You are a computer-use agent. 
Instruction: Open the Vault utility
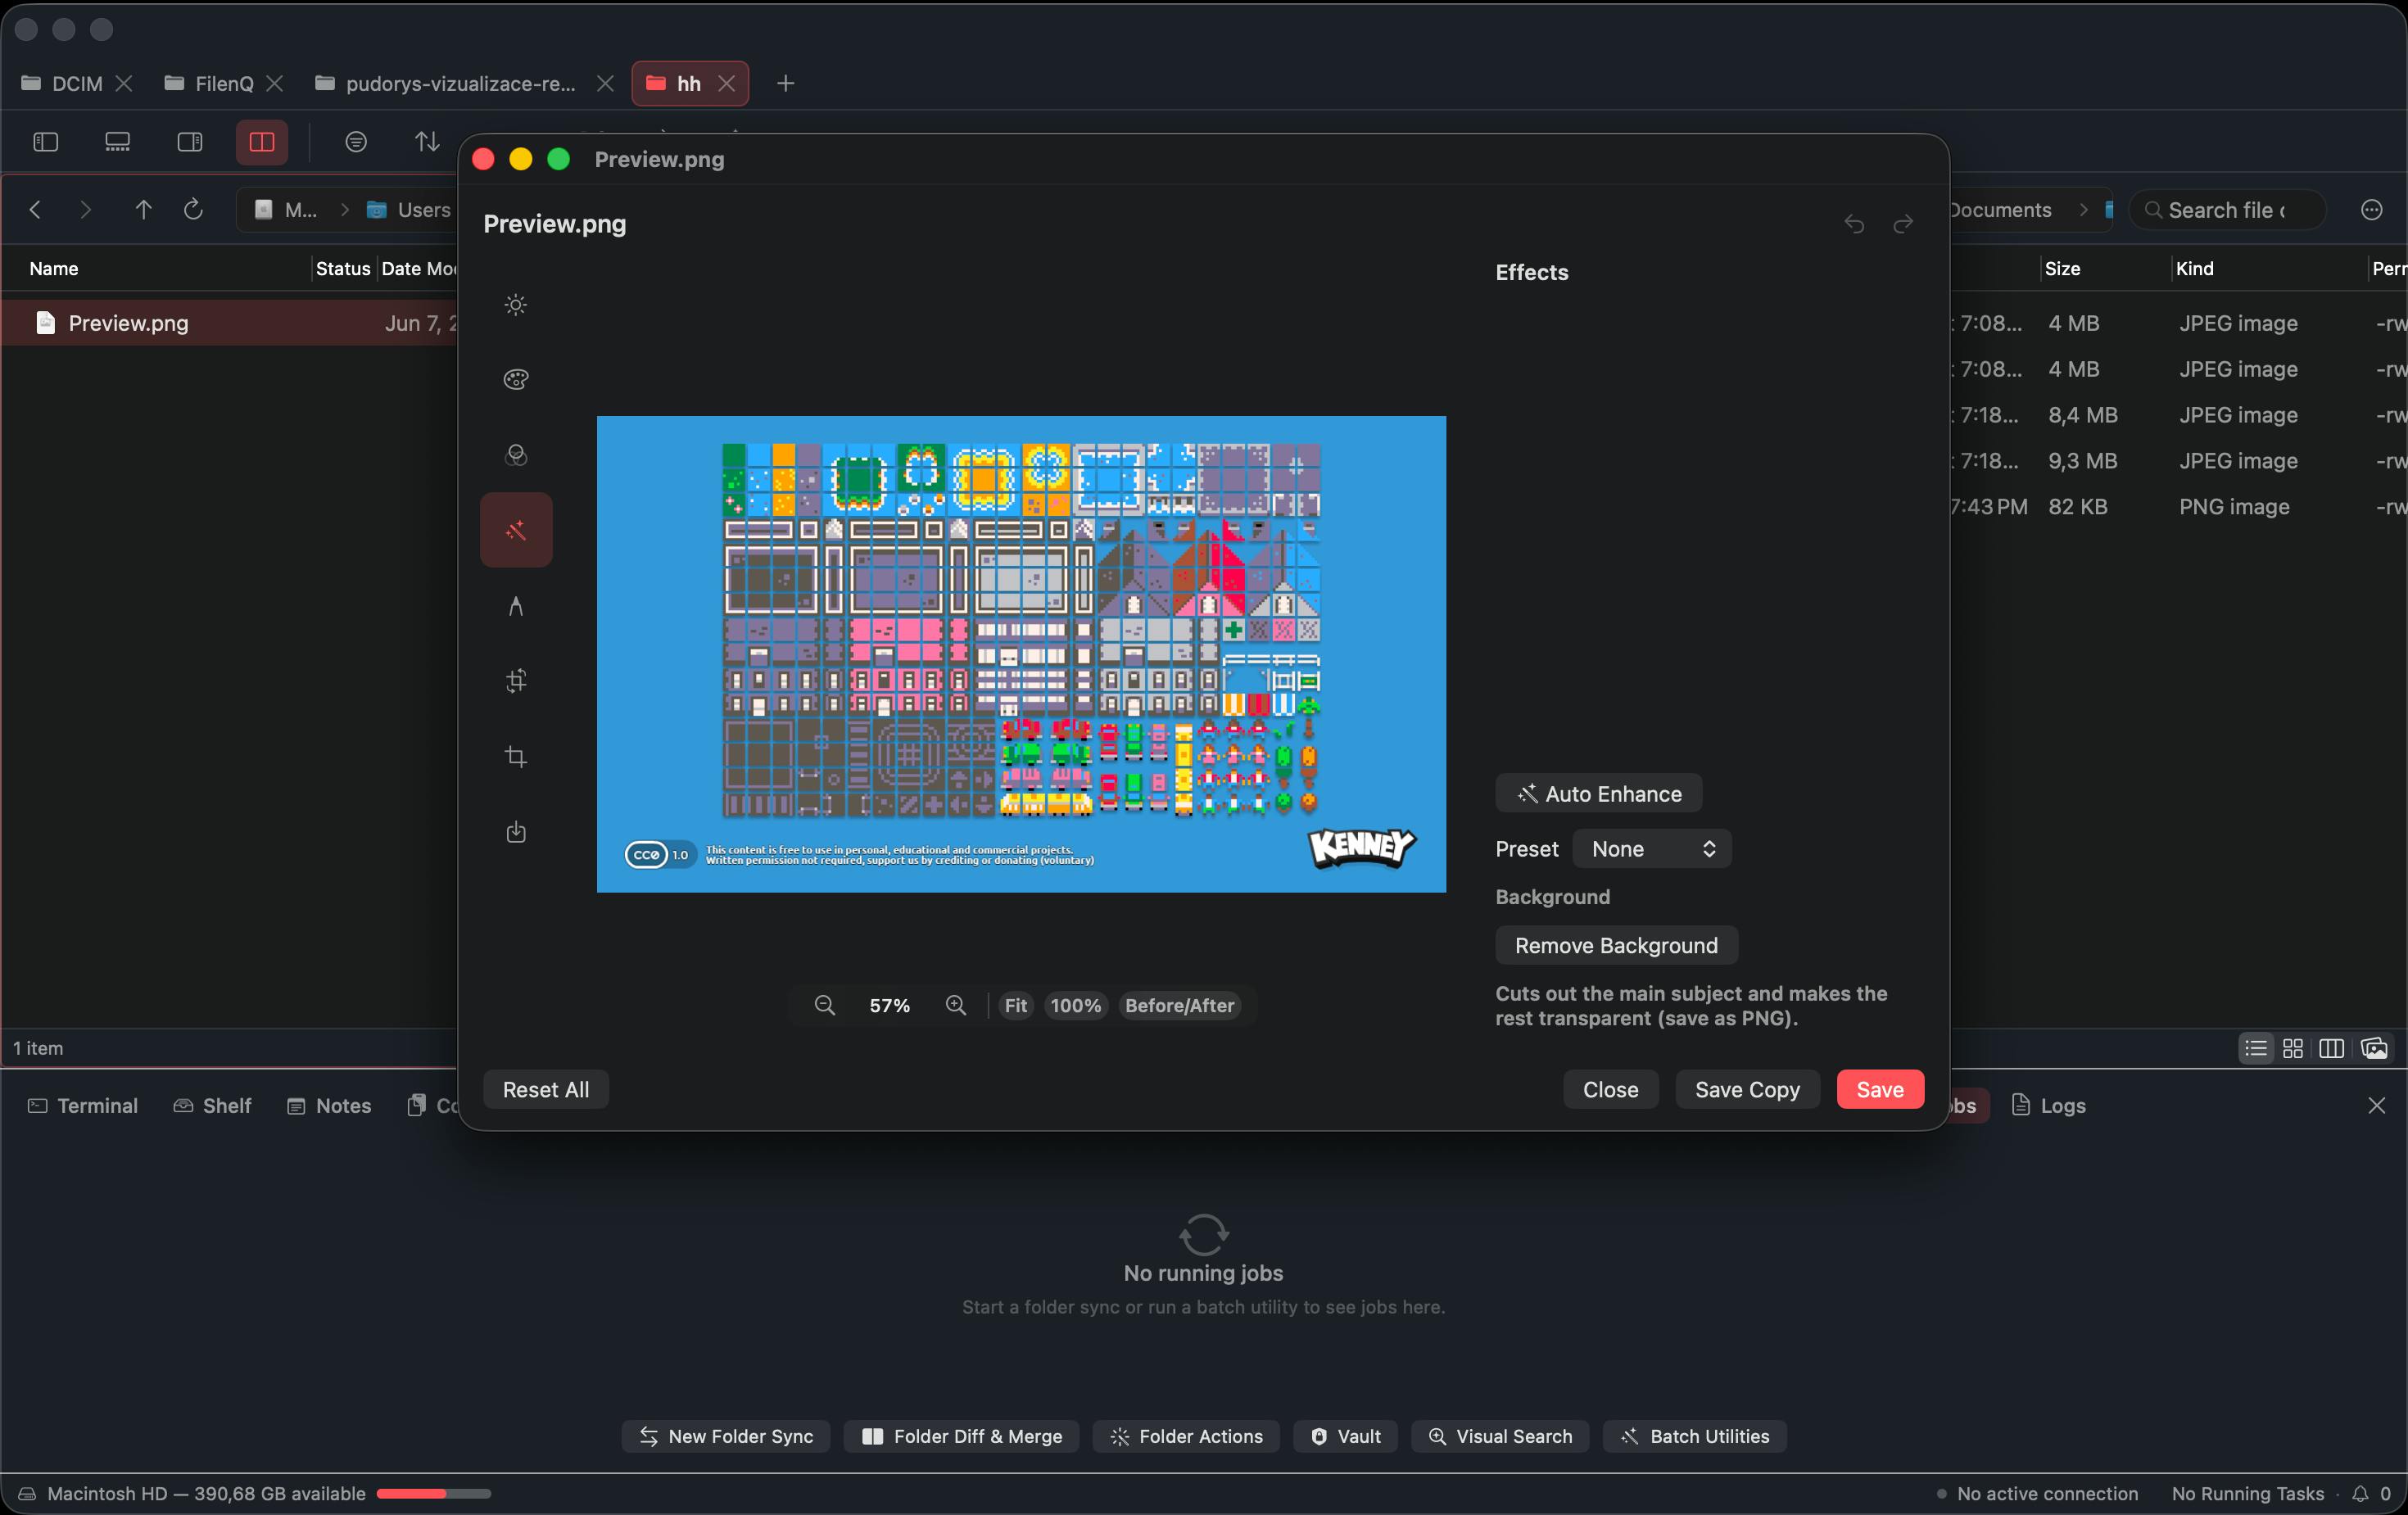[x=1346, y=1436]
